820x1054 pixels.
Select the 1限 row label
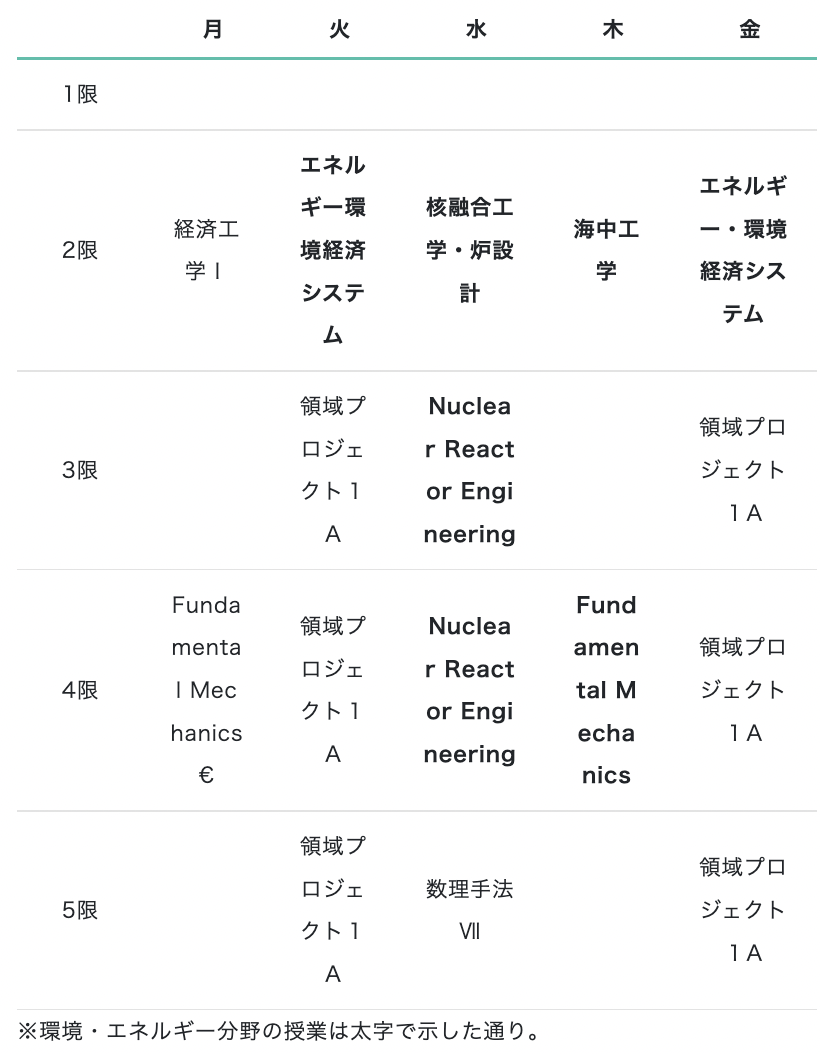(x=80, y=94)
